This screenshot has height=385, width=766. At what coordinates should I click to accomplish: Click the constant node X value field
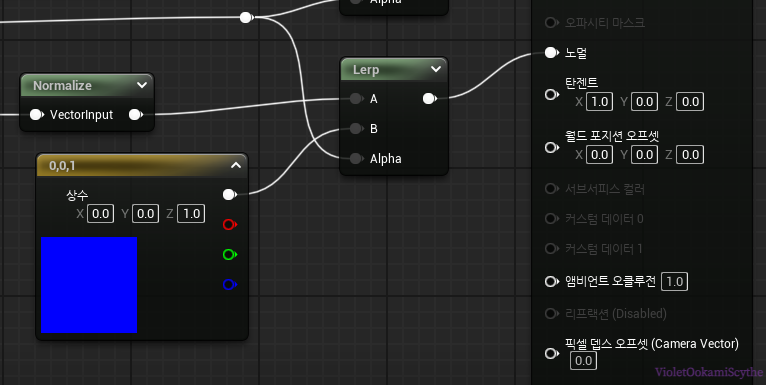pos(101,214)
